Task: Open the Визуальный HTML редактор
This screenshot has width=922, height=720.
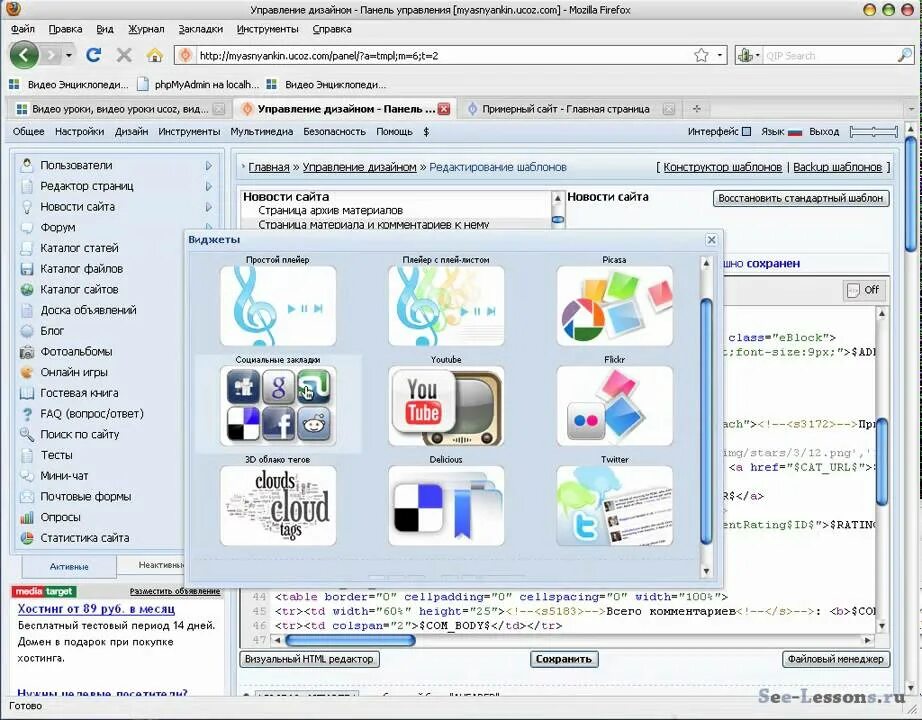Action: pos(309,659)
